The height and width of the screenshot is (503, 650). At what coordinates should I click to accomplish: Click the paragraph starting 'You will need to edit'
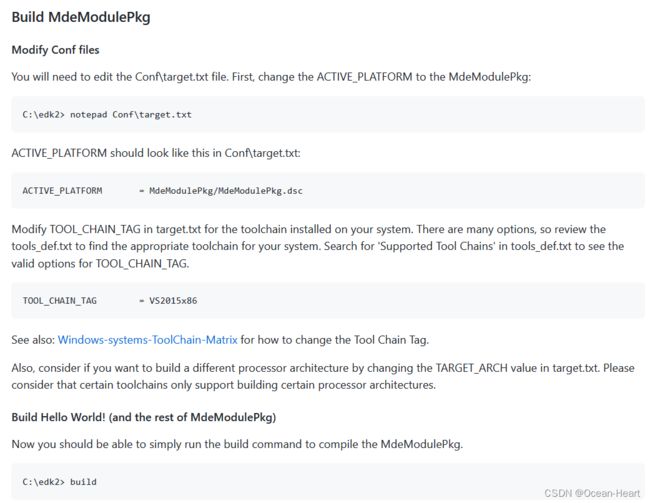coord(271,77)
